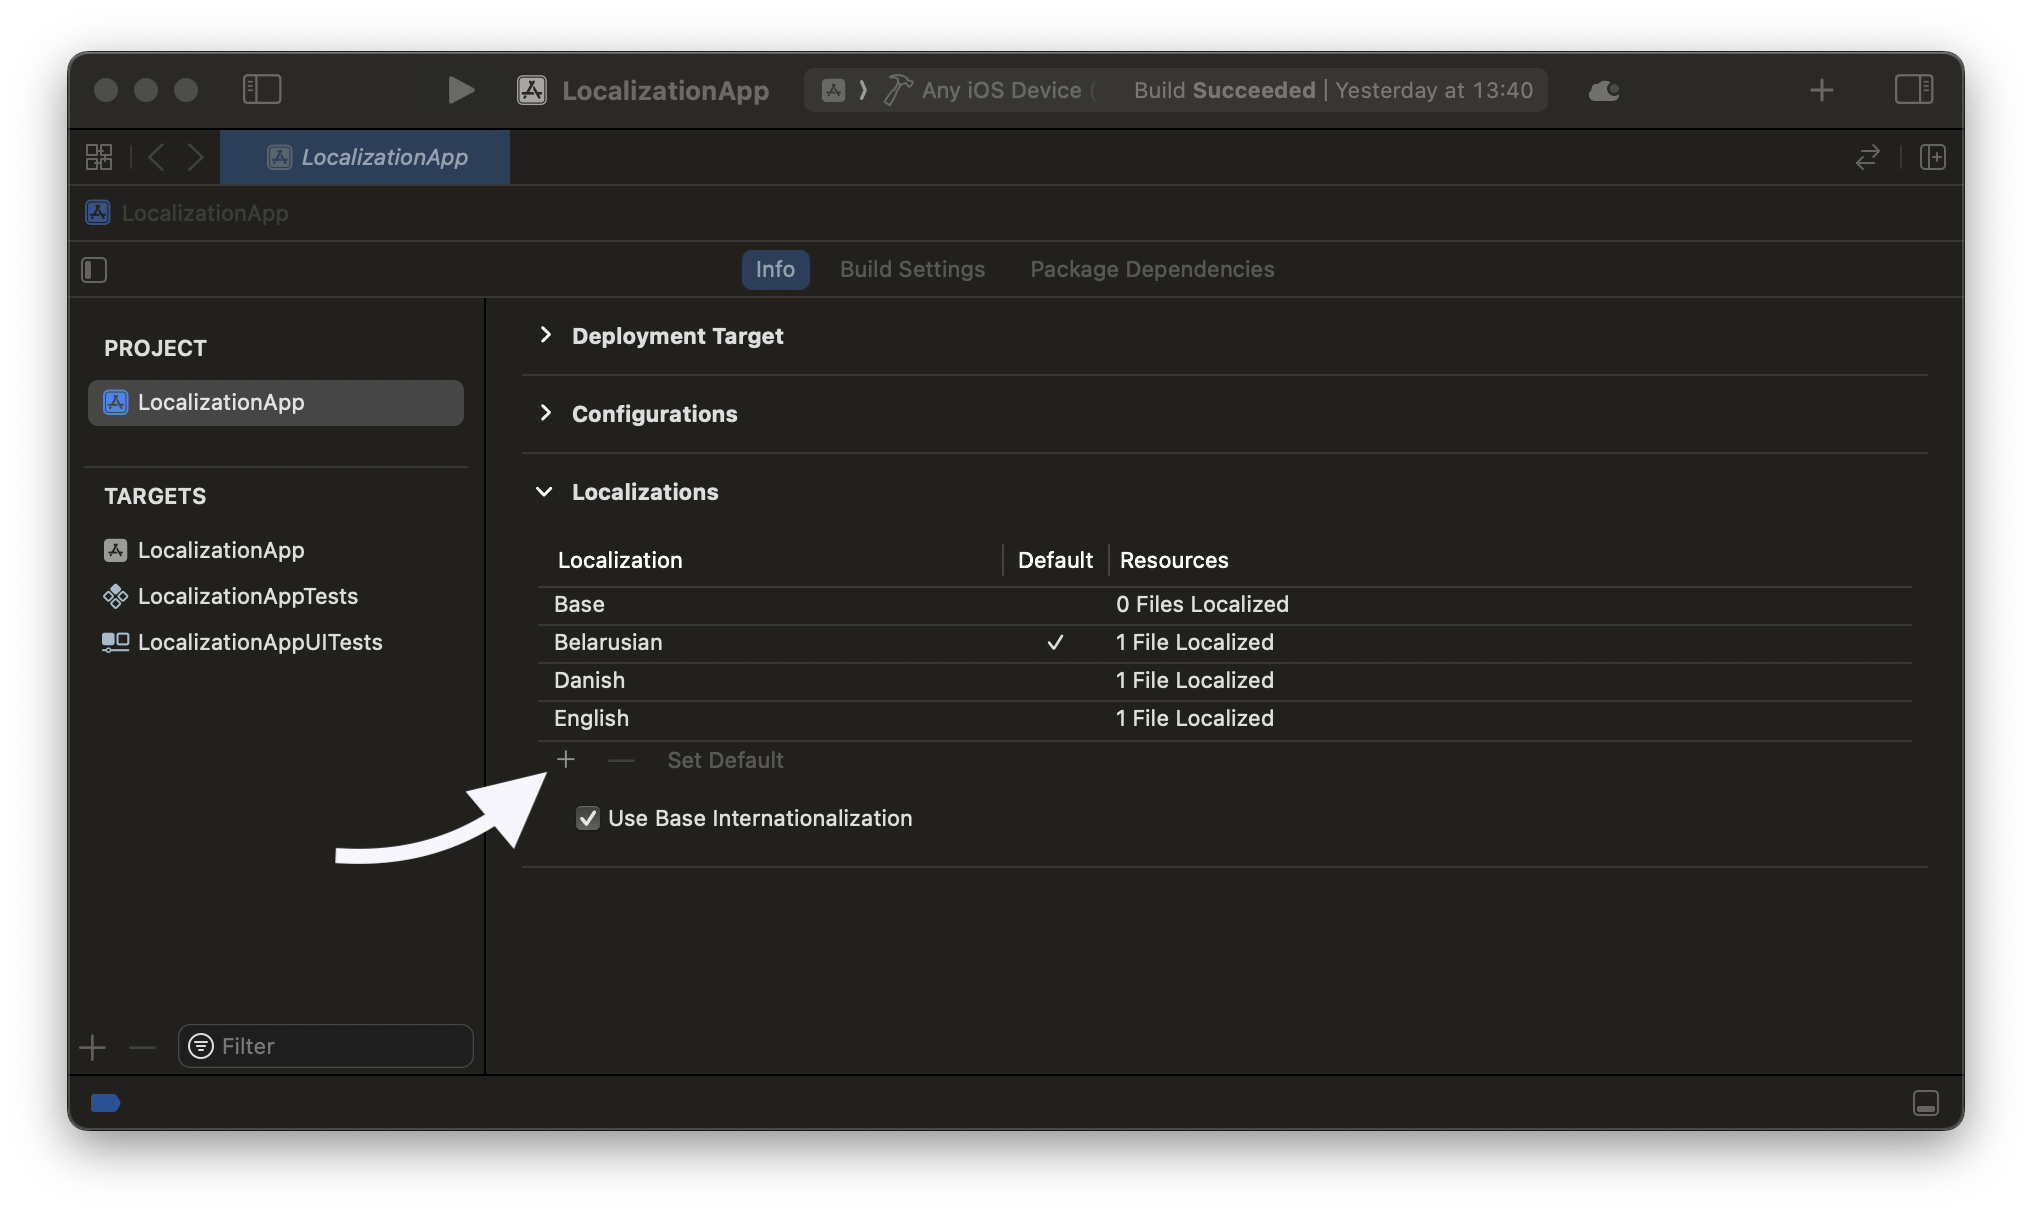This screenshot has height=1214, width=2032.
Task: Go forward in editor history
Action: click(195, 157)
